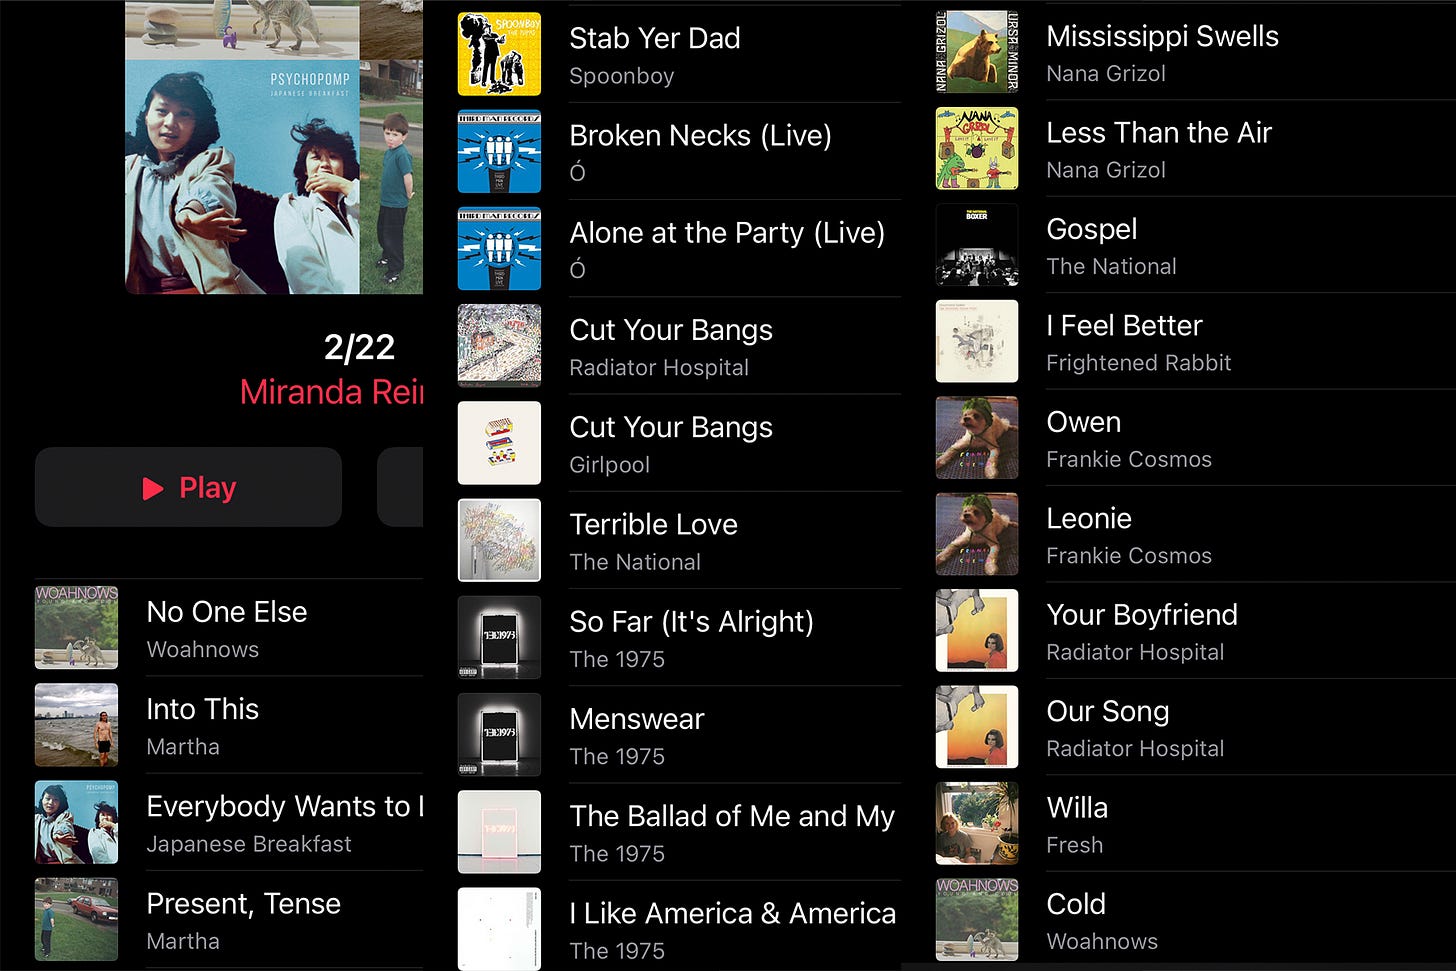This screenshot has width=1456, height=971.
Task: Select Willa by Fresh
Action: [x=1195, y=823]
